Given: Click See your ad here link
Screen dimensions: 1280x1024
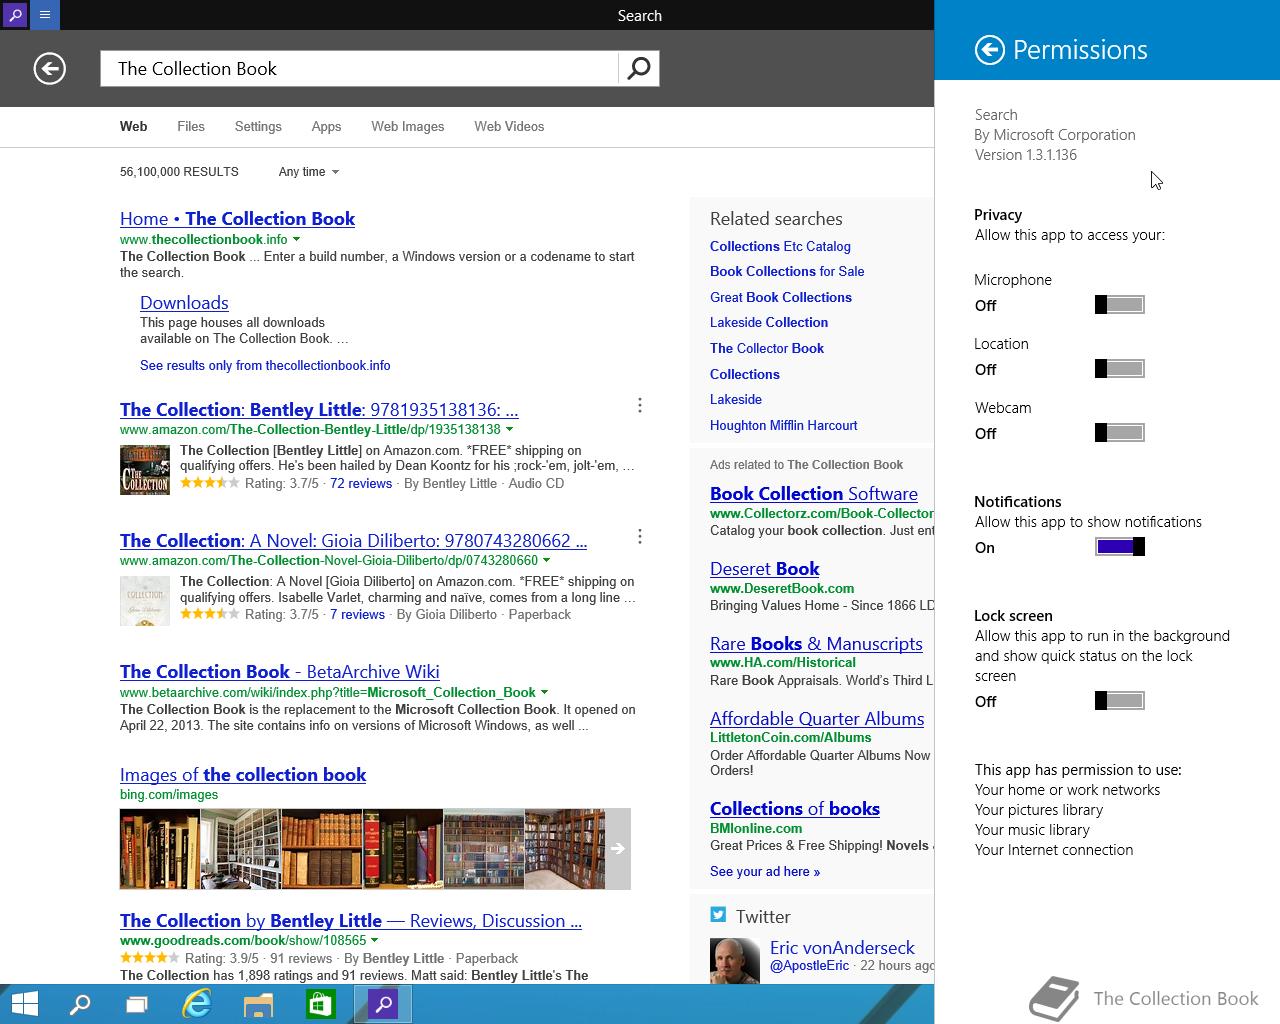Looking at the screenshot, I should [x=765, y=872].
